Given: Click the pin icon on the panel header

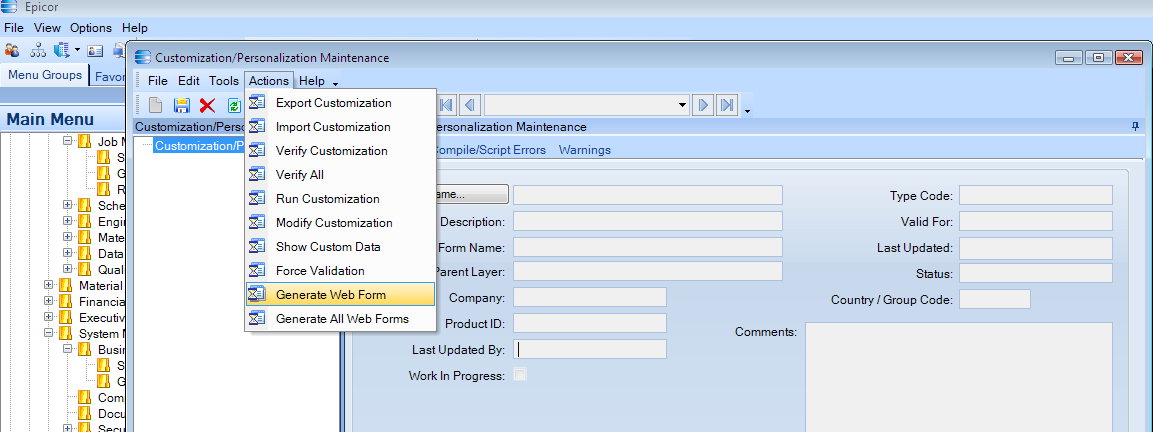Looking at the screenshot, I should [1135, 127].
